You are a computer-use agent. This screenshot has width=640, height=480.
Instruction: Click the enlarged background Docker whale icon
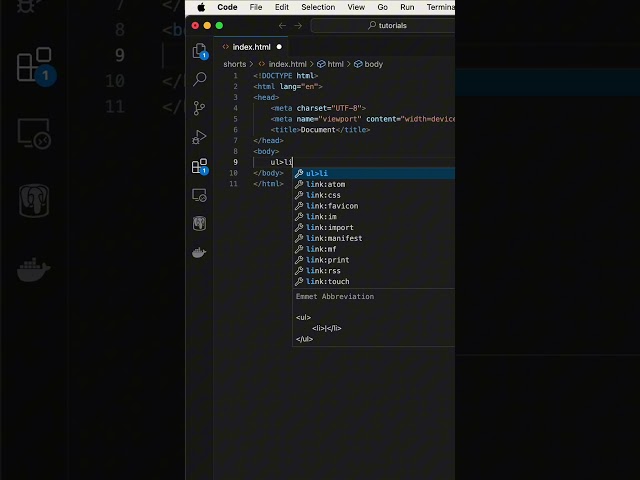[x=33, y=269]
